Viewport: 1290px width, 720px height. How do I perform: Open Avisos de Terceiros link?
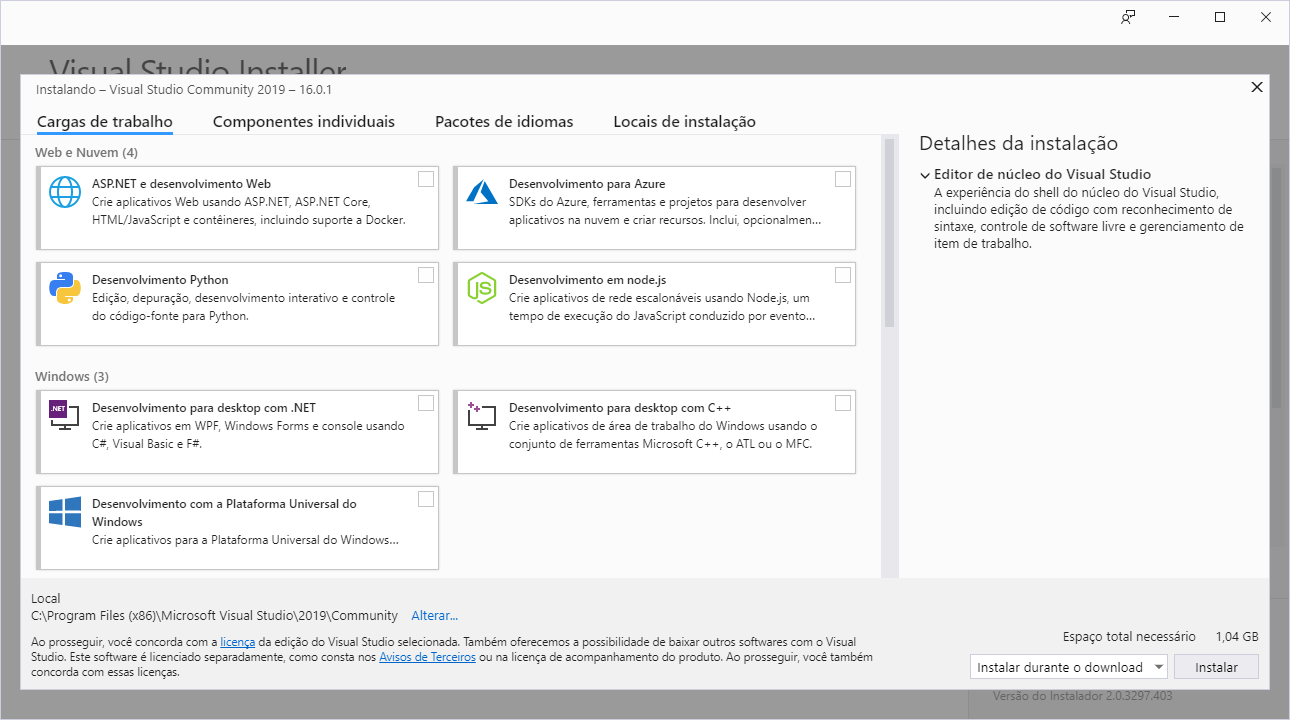coord(428,657)
